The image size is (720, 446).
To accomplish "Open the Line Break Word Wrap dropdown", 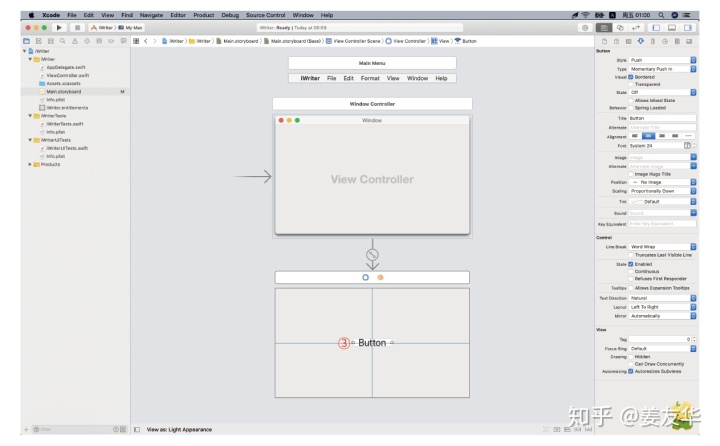I will 663,247.
